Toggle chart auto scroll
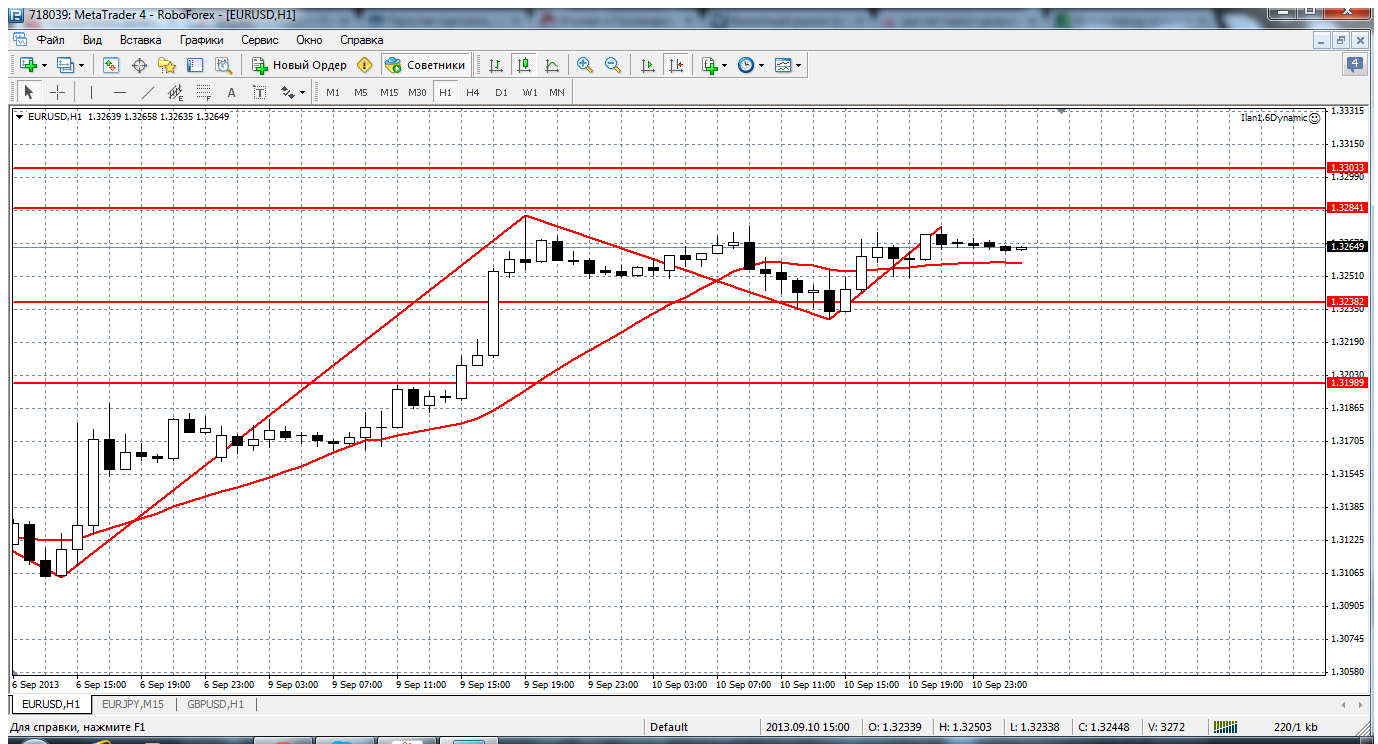This screenshot has width=1378, height=744. tap(648, 65)
